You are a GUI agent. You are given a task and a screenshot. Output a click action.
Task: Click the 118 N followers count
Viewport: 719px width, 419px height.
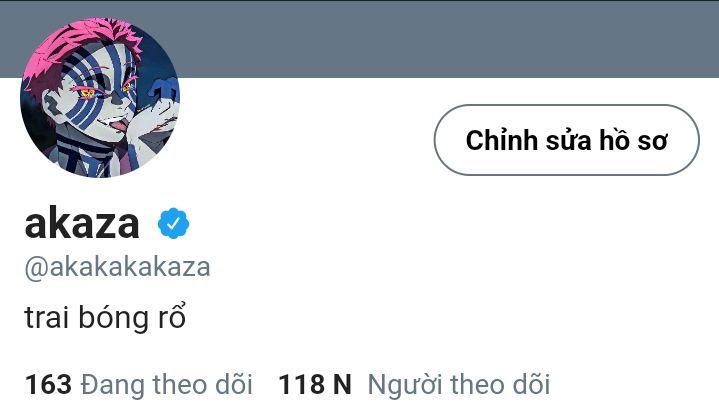pyautogui.click(x=315, y=384)
